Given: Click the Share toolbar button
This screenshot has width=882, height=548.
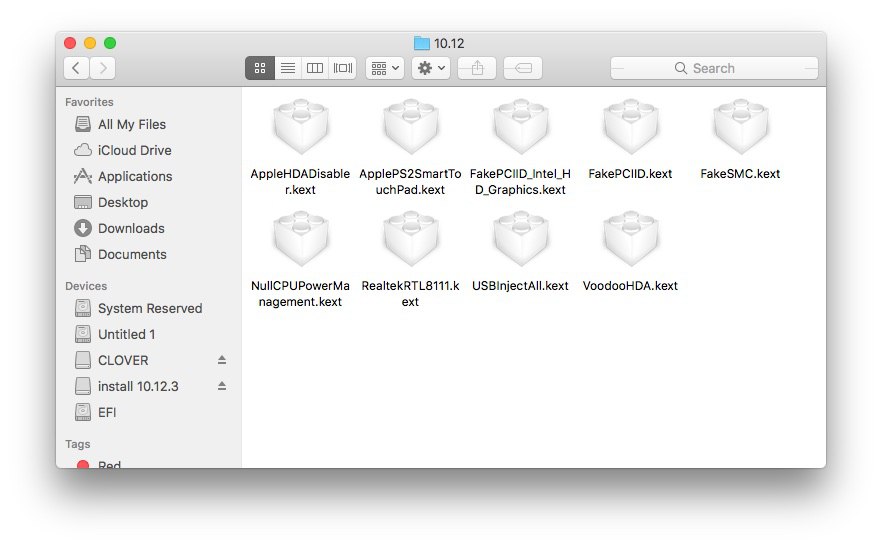Looking at the screenshot, I should click(477, 68).
